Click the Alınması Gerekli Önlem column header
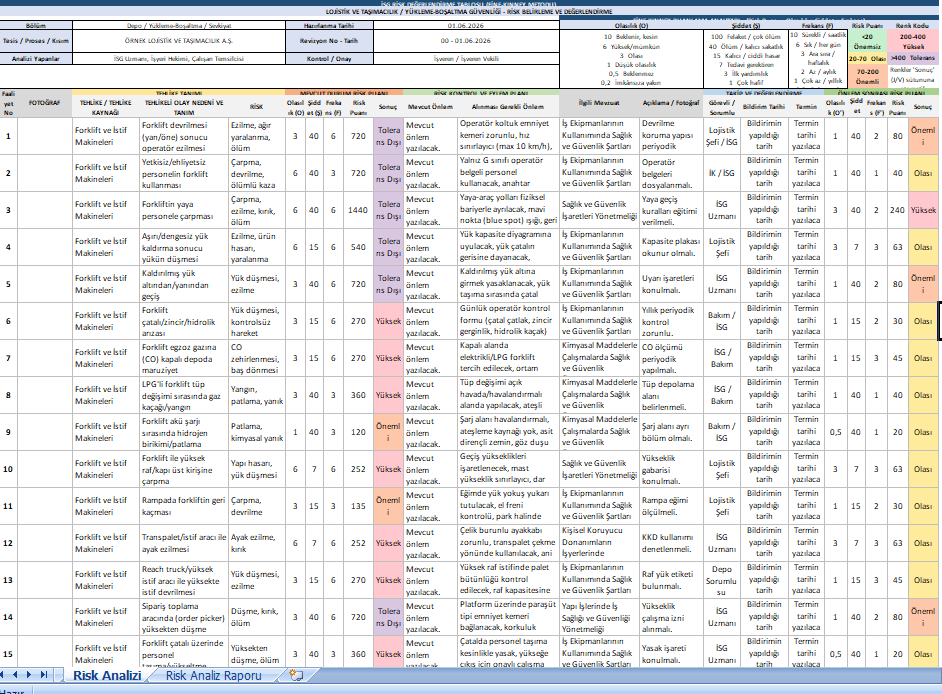This screenshot has height=694, width=942. click(x=508, y=106)
